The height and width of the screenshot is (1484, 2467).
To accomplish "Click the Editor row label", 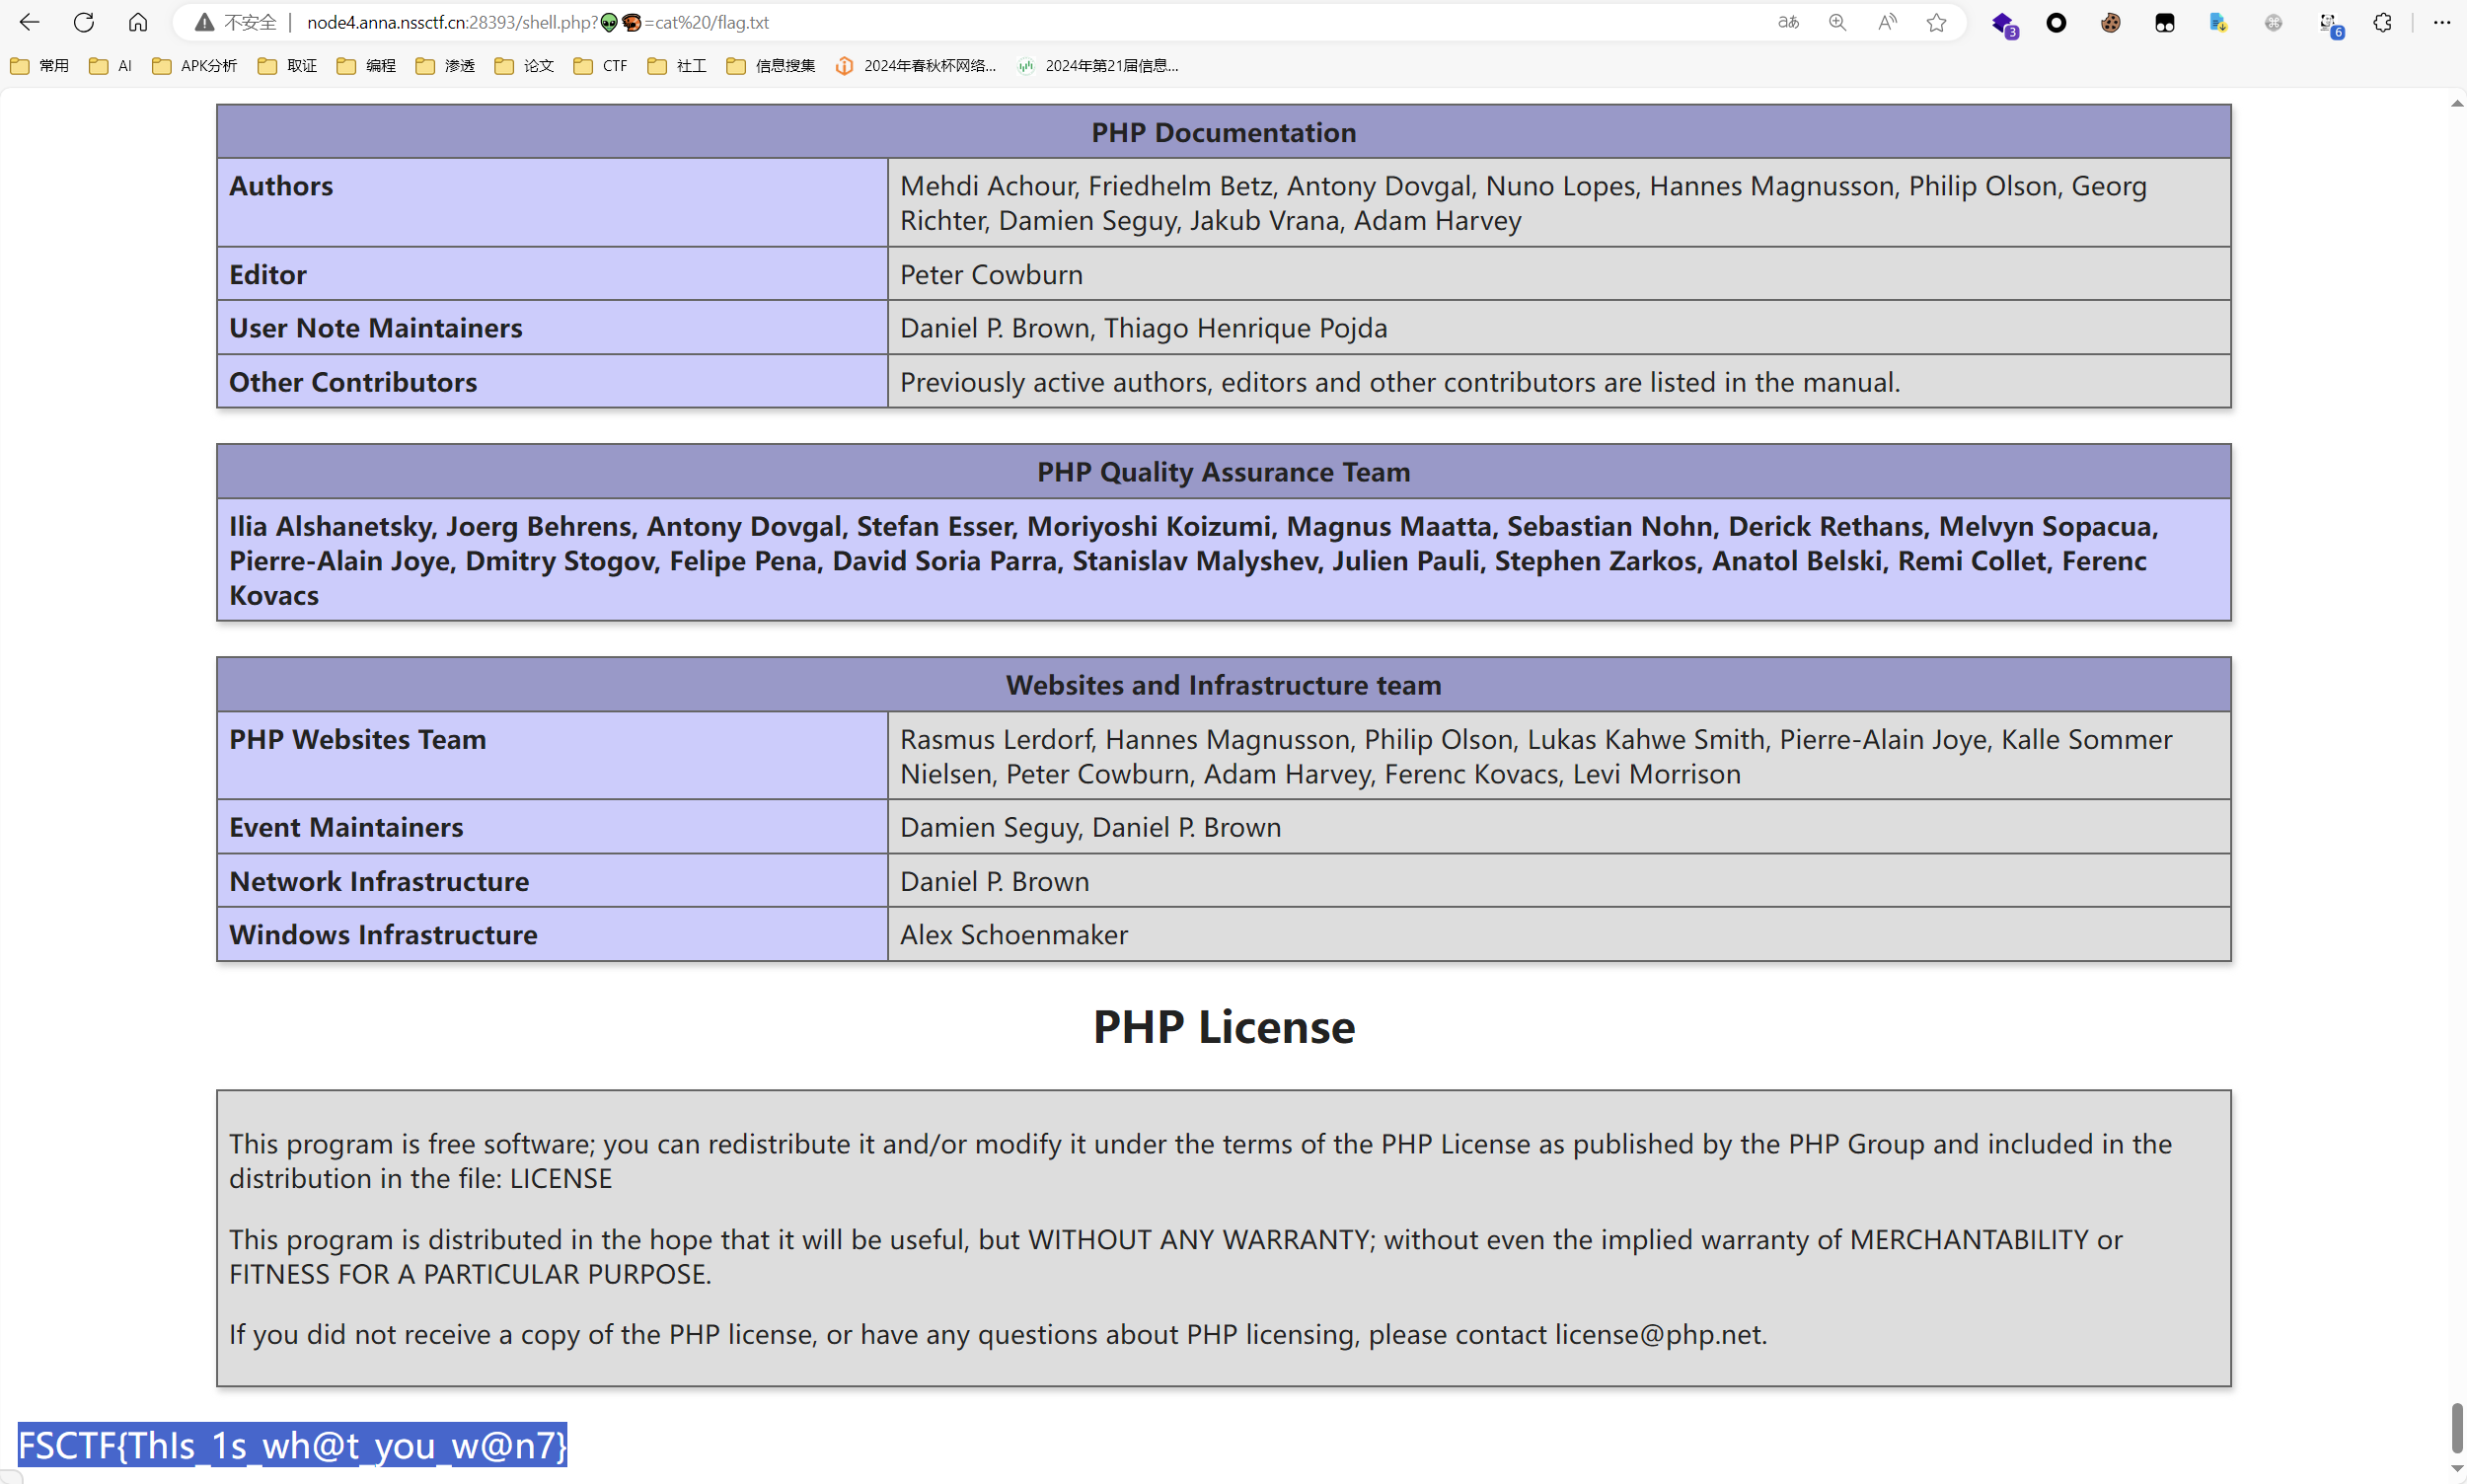I will [268, 275].
